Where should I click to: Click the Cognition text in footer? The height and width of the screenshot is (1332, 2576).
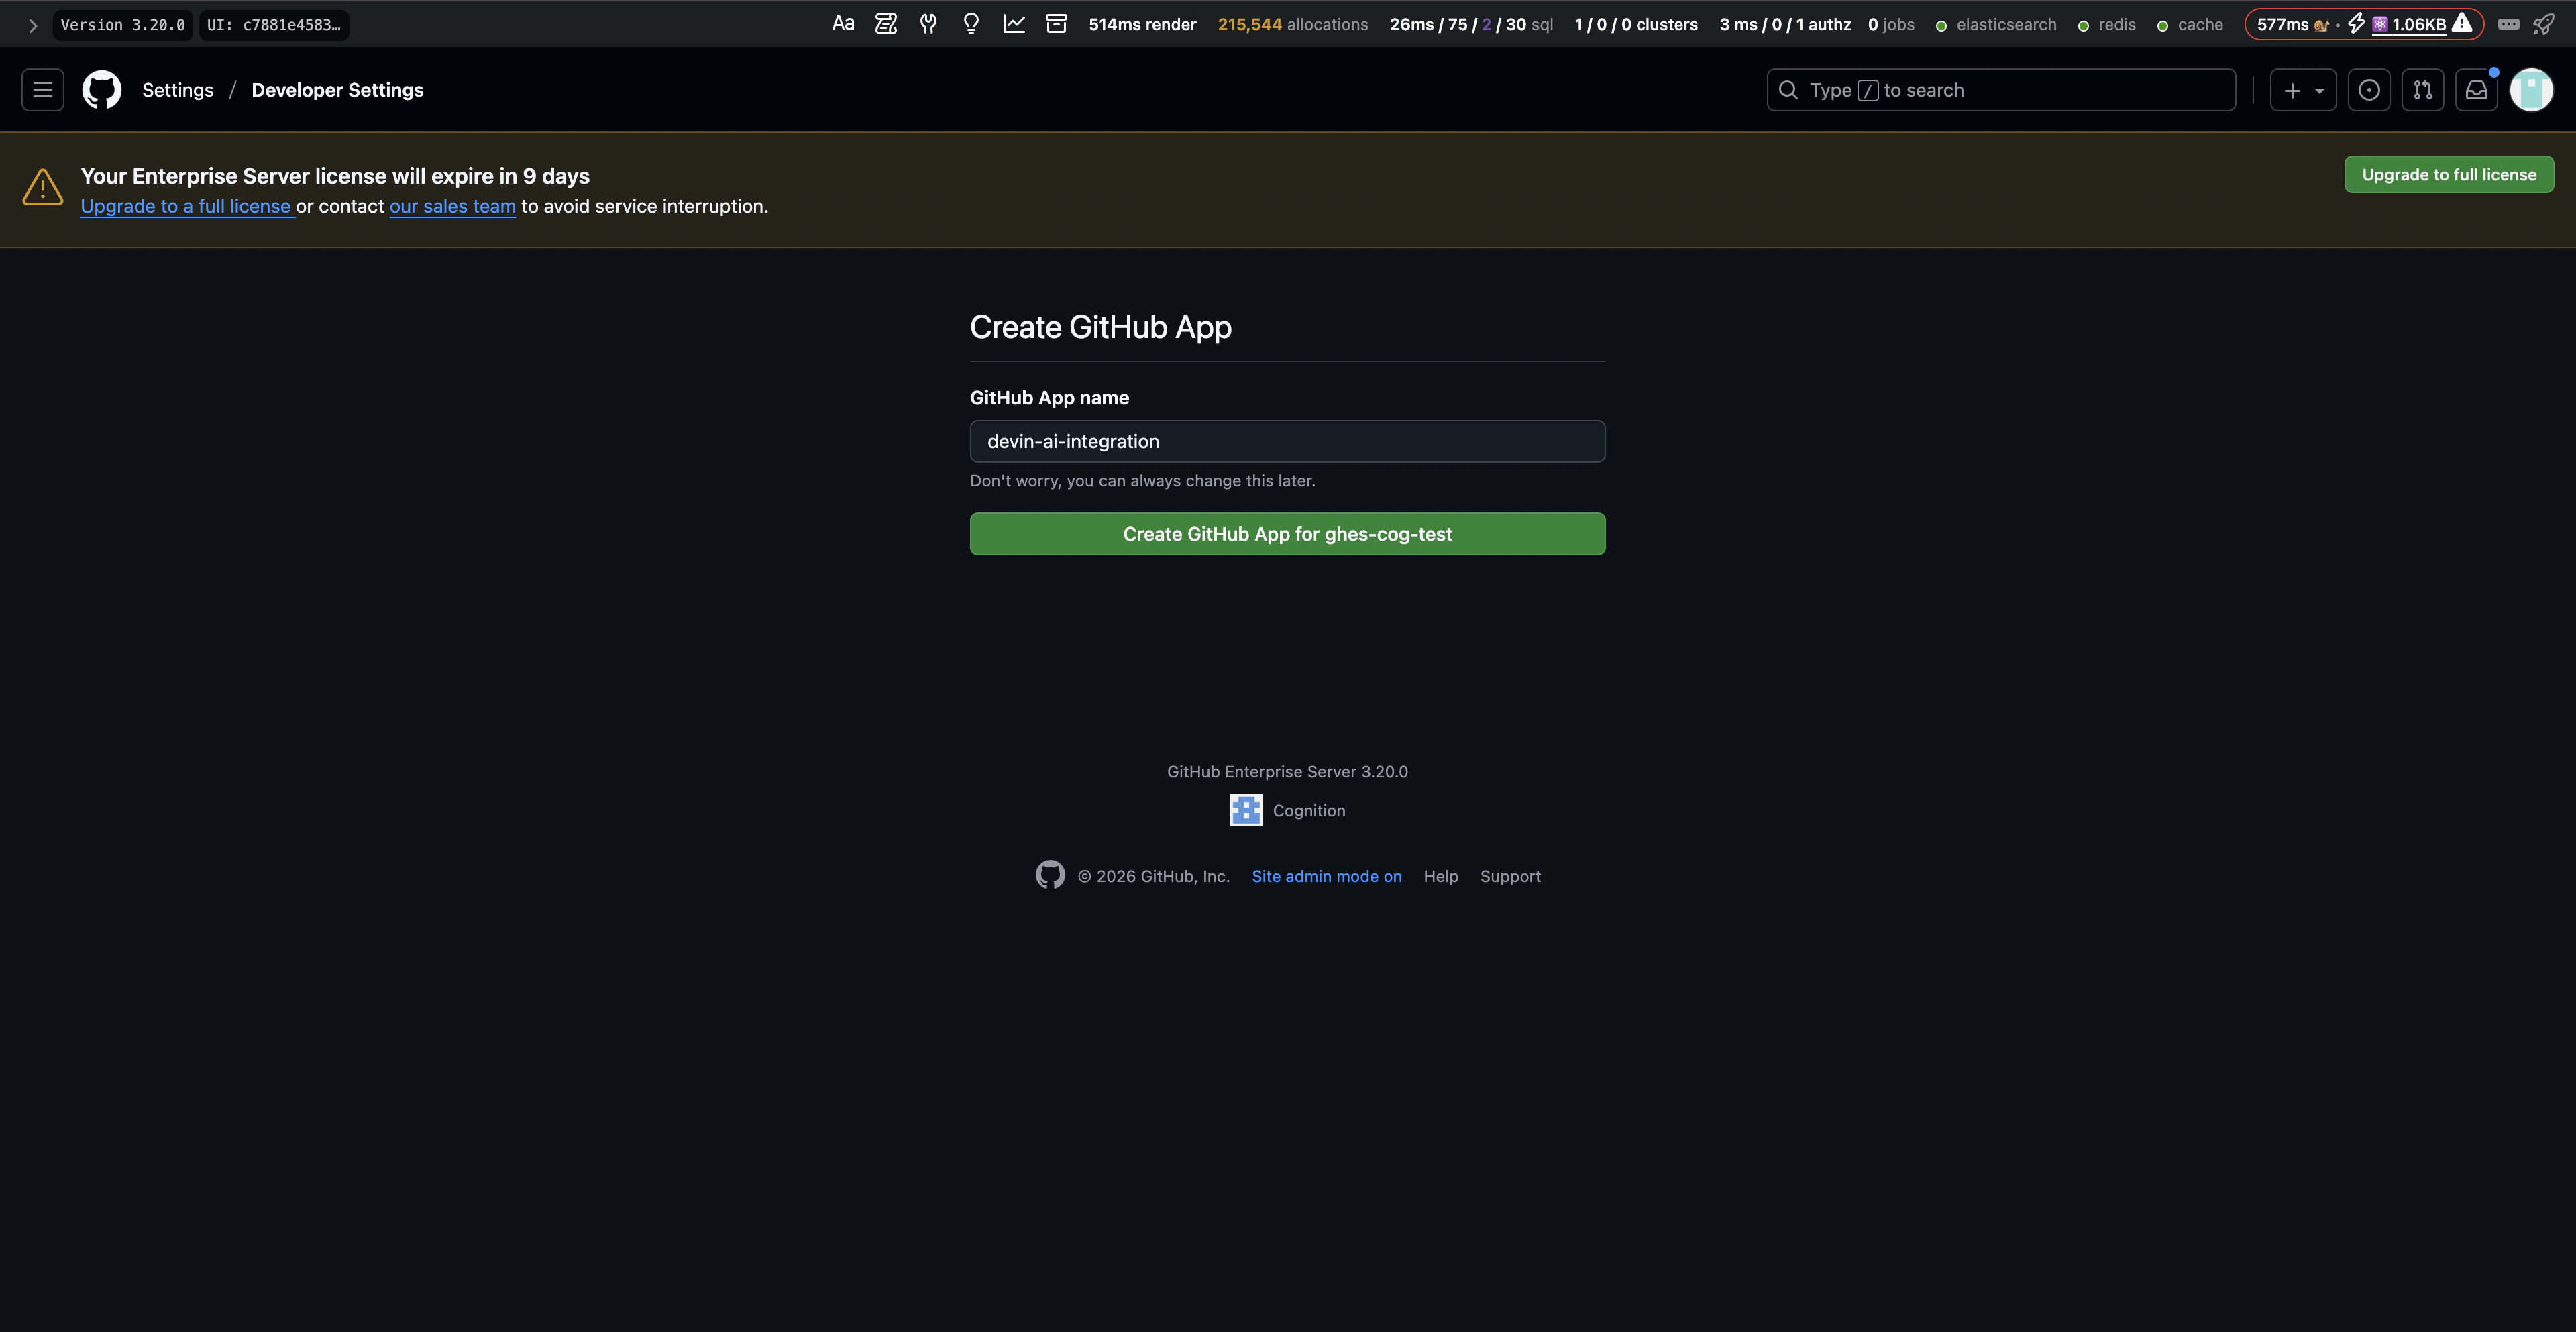click(x=1309, y=810)
